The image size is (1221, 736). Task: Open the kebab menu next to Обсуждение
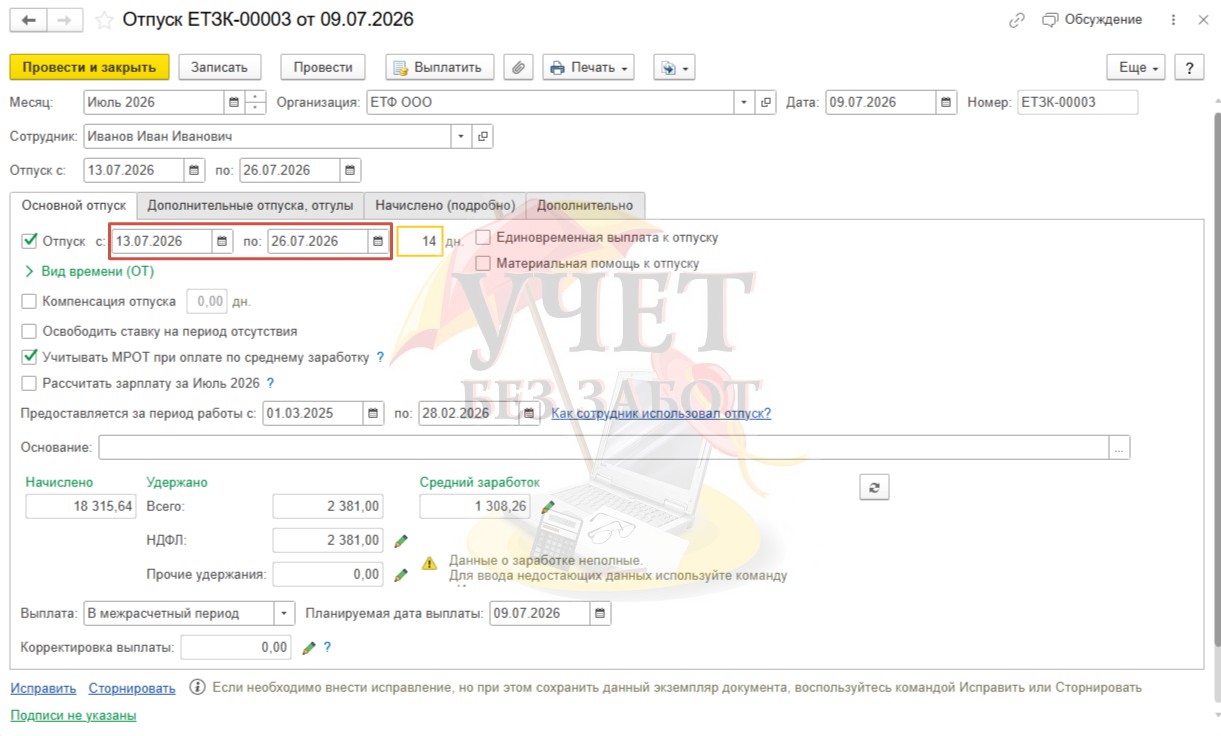[x=1172, y=20]
